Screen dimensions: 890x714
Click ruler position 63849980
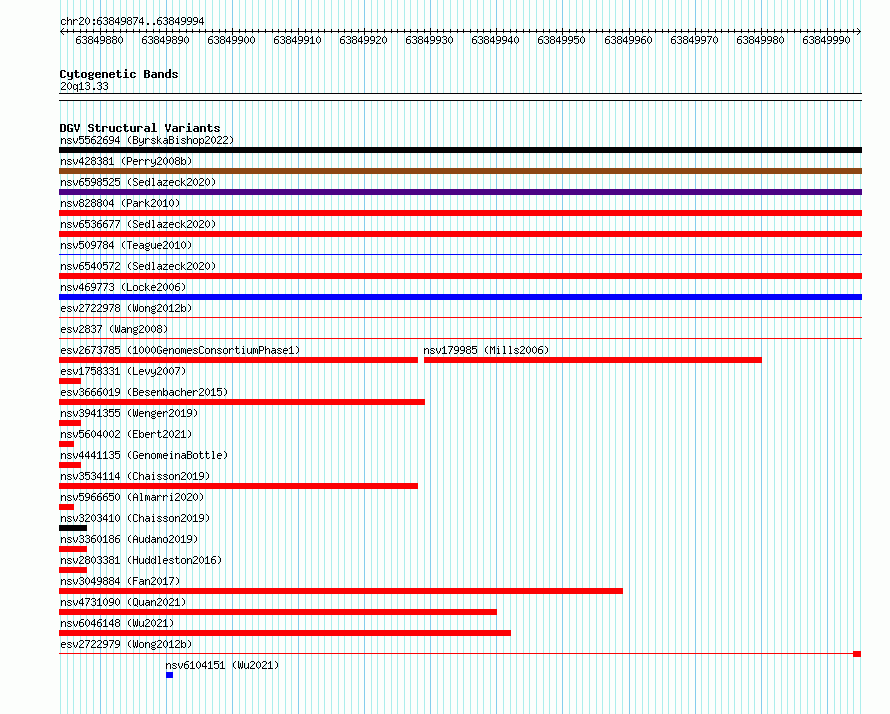point(760,40)
